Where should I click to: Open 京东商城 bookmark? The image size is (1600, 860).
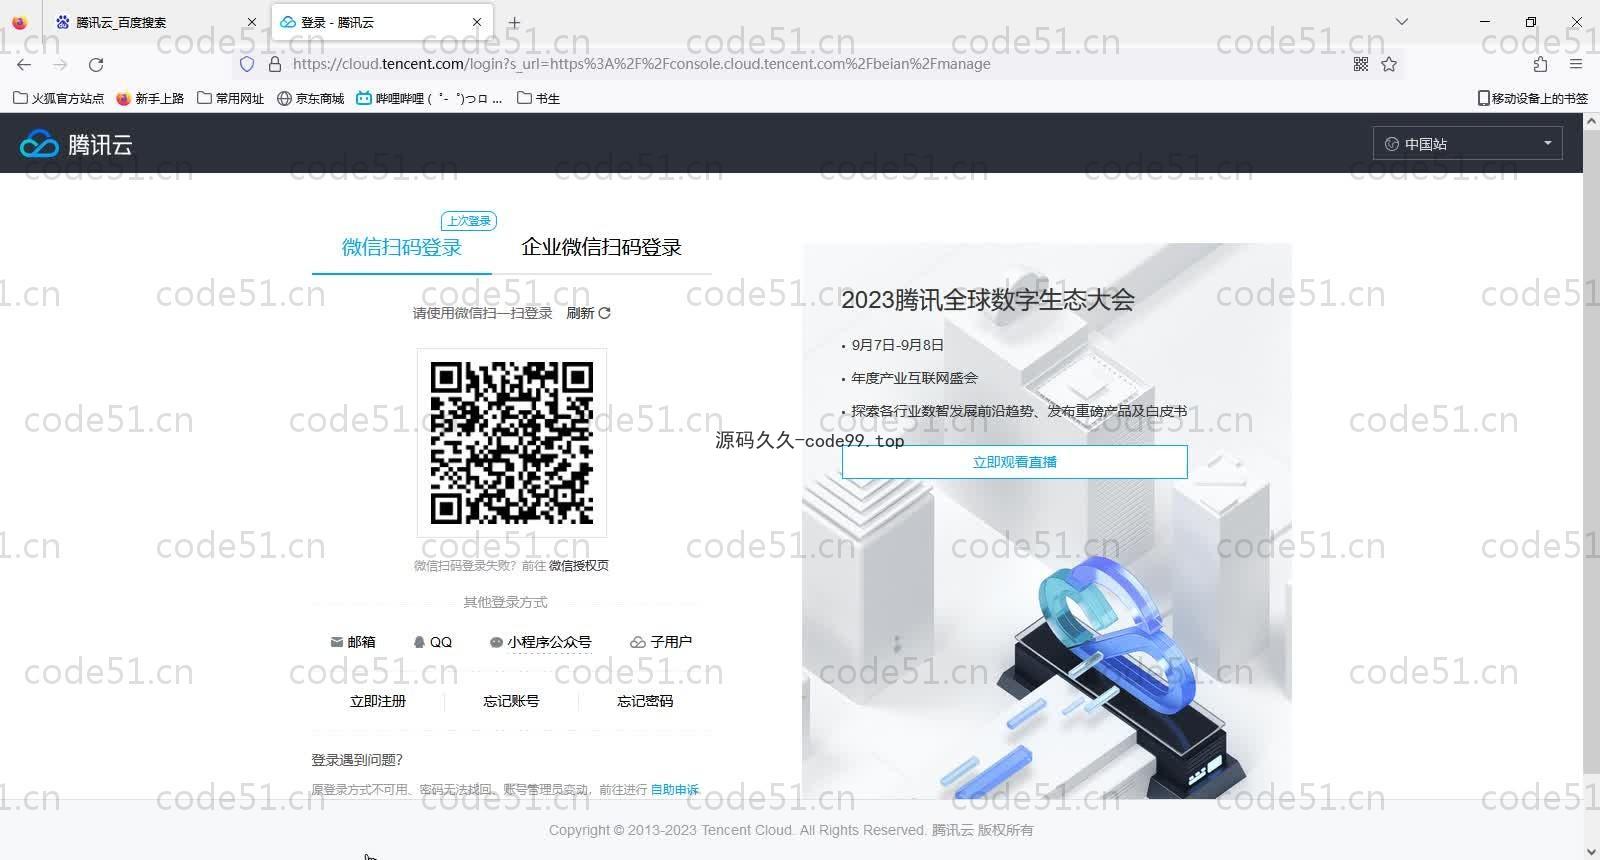[x=310, y=98]
